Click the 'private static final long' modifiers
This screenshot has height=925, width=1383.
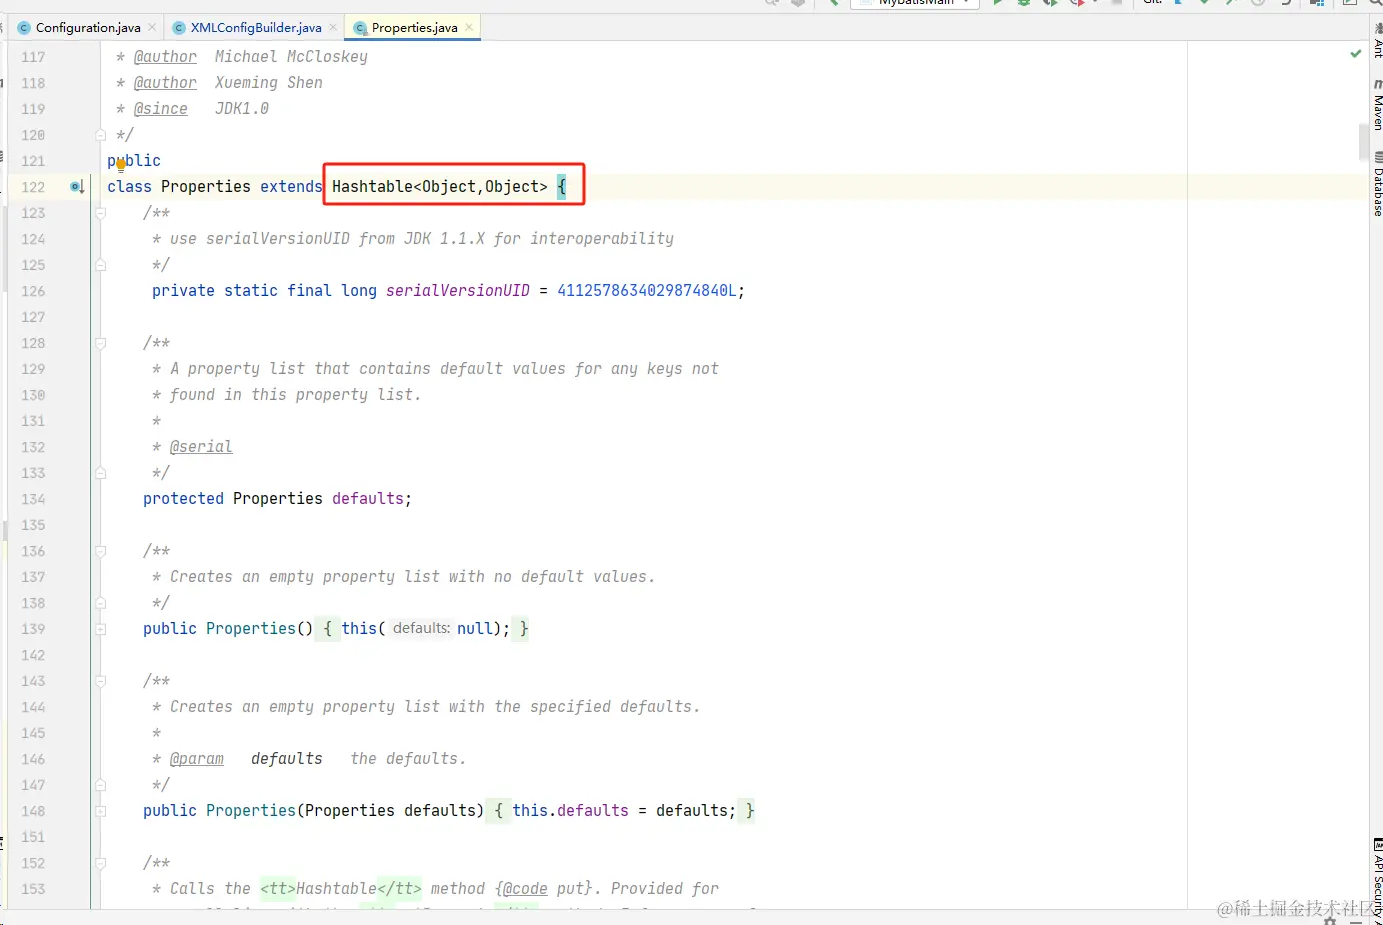click(x=264, y=291)
